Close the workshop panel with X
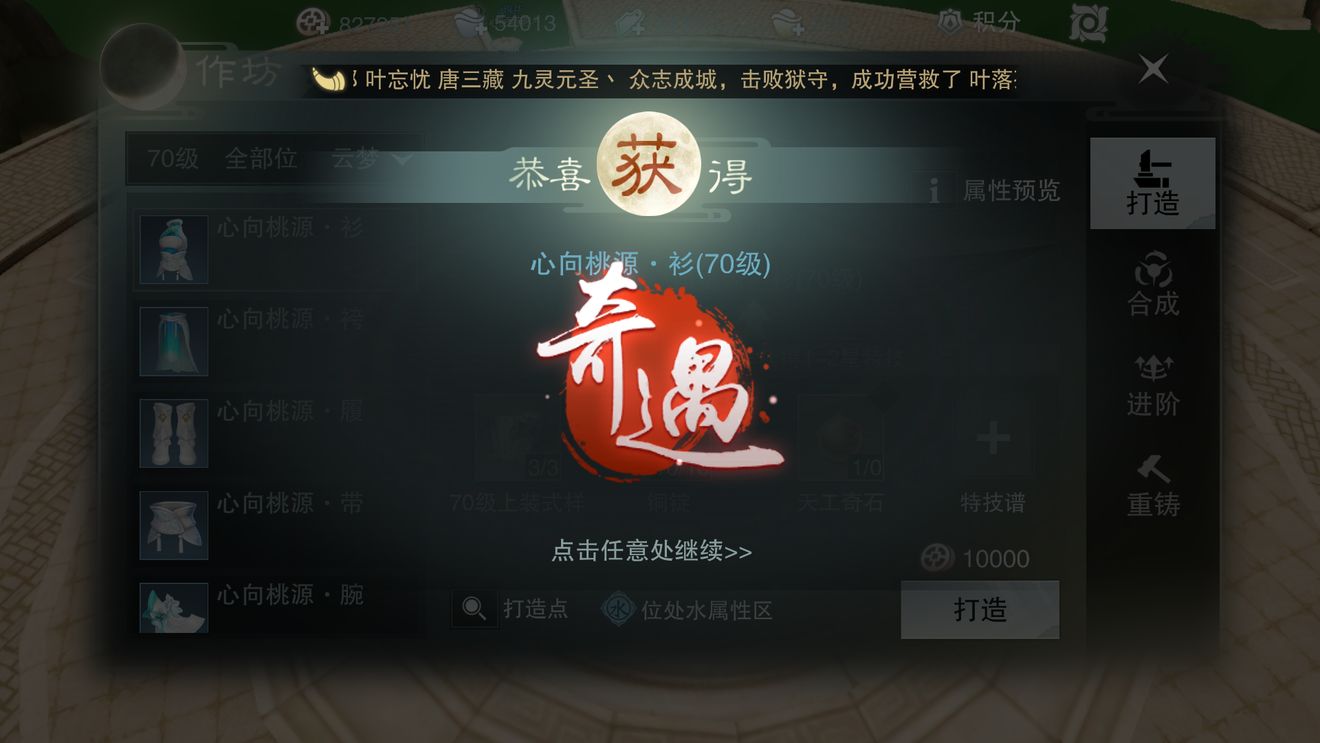Viewport: 1320px width, 743px height. 1153,69
